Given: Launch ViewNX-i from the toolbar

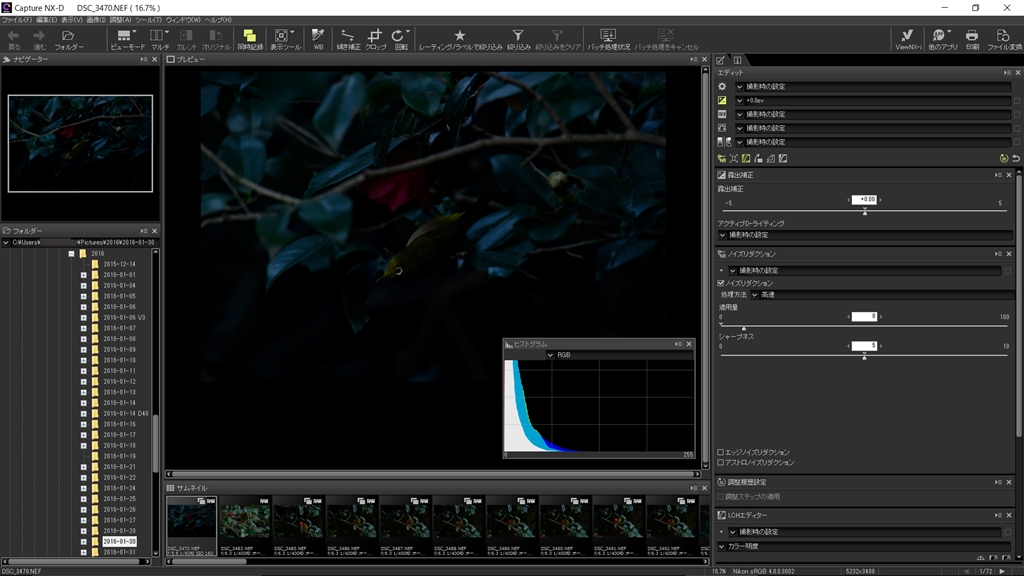Looking at the screenshot, I should click(x=907, y=39).
